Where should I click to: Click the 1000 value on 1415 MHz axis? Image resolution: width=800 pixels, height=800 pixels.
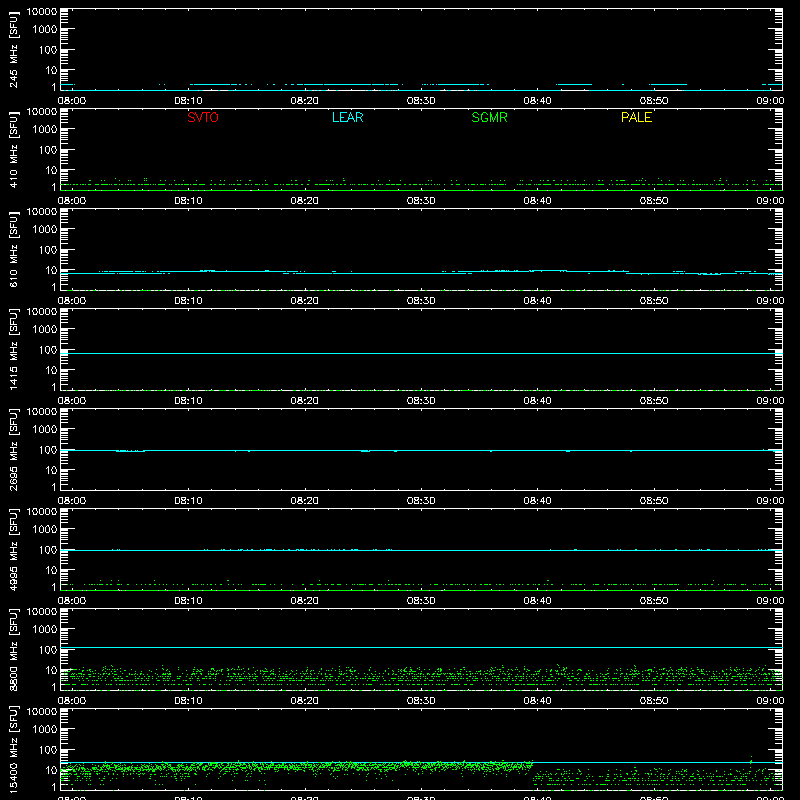tap(45, 330)
